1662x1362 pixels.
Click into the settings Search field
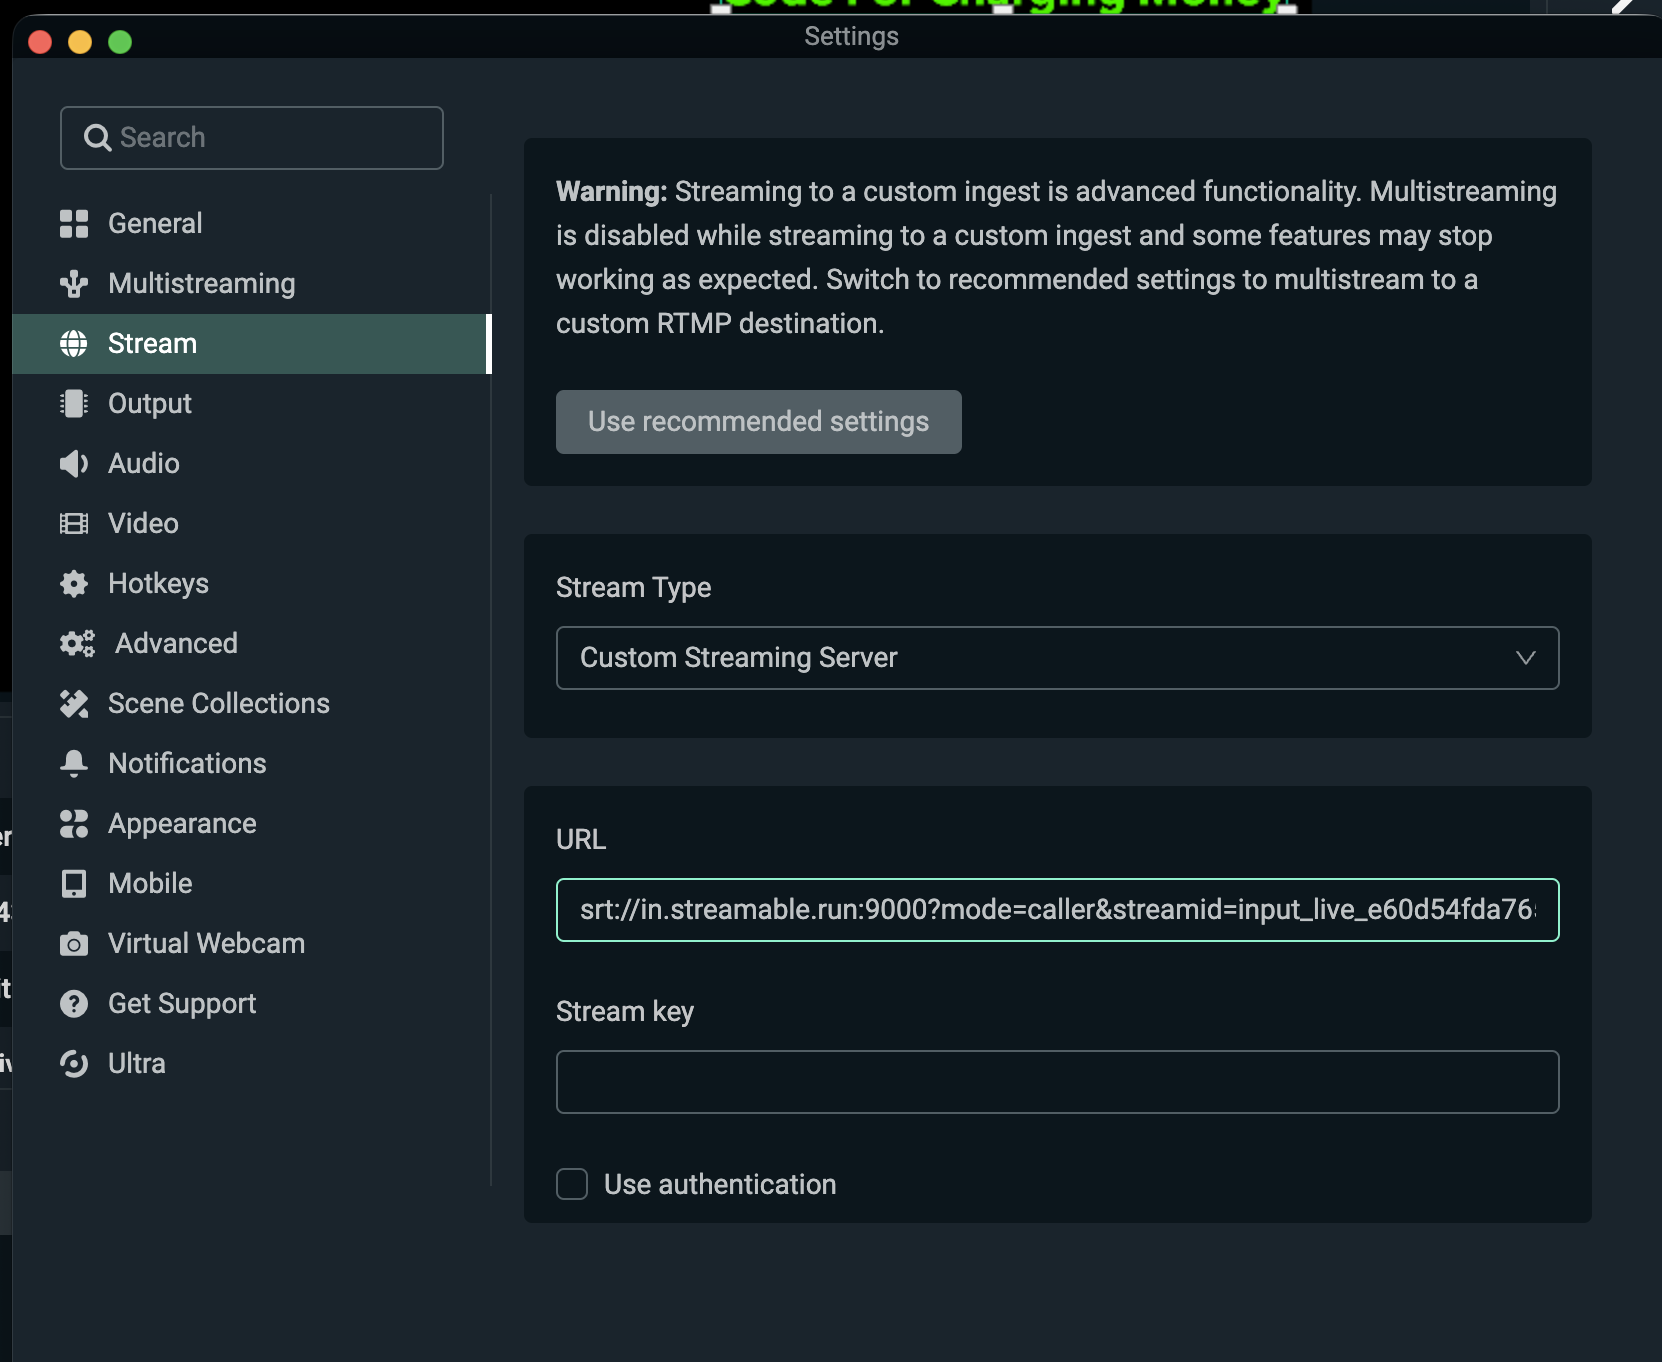(x=252, y=138)
